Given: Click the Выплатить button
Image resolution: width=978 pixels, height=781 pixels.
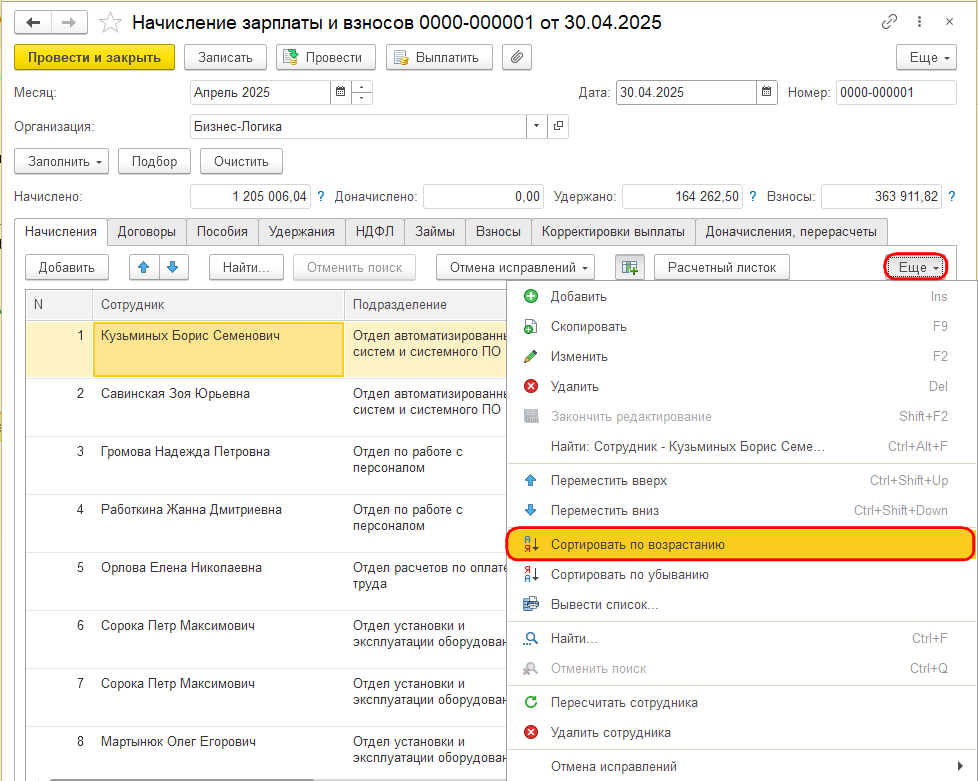Looking at the screenshot, I should [x=439, y=57].
